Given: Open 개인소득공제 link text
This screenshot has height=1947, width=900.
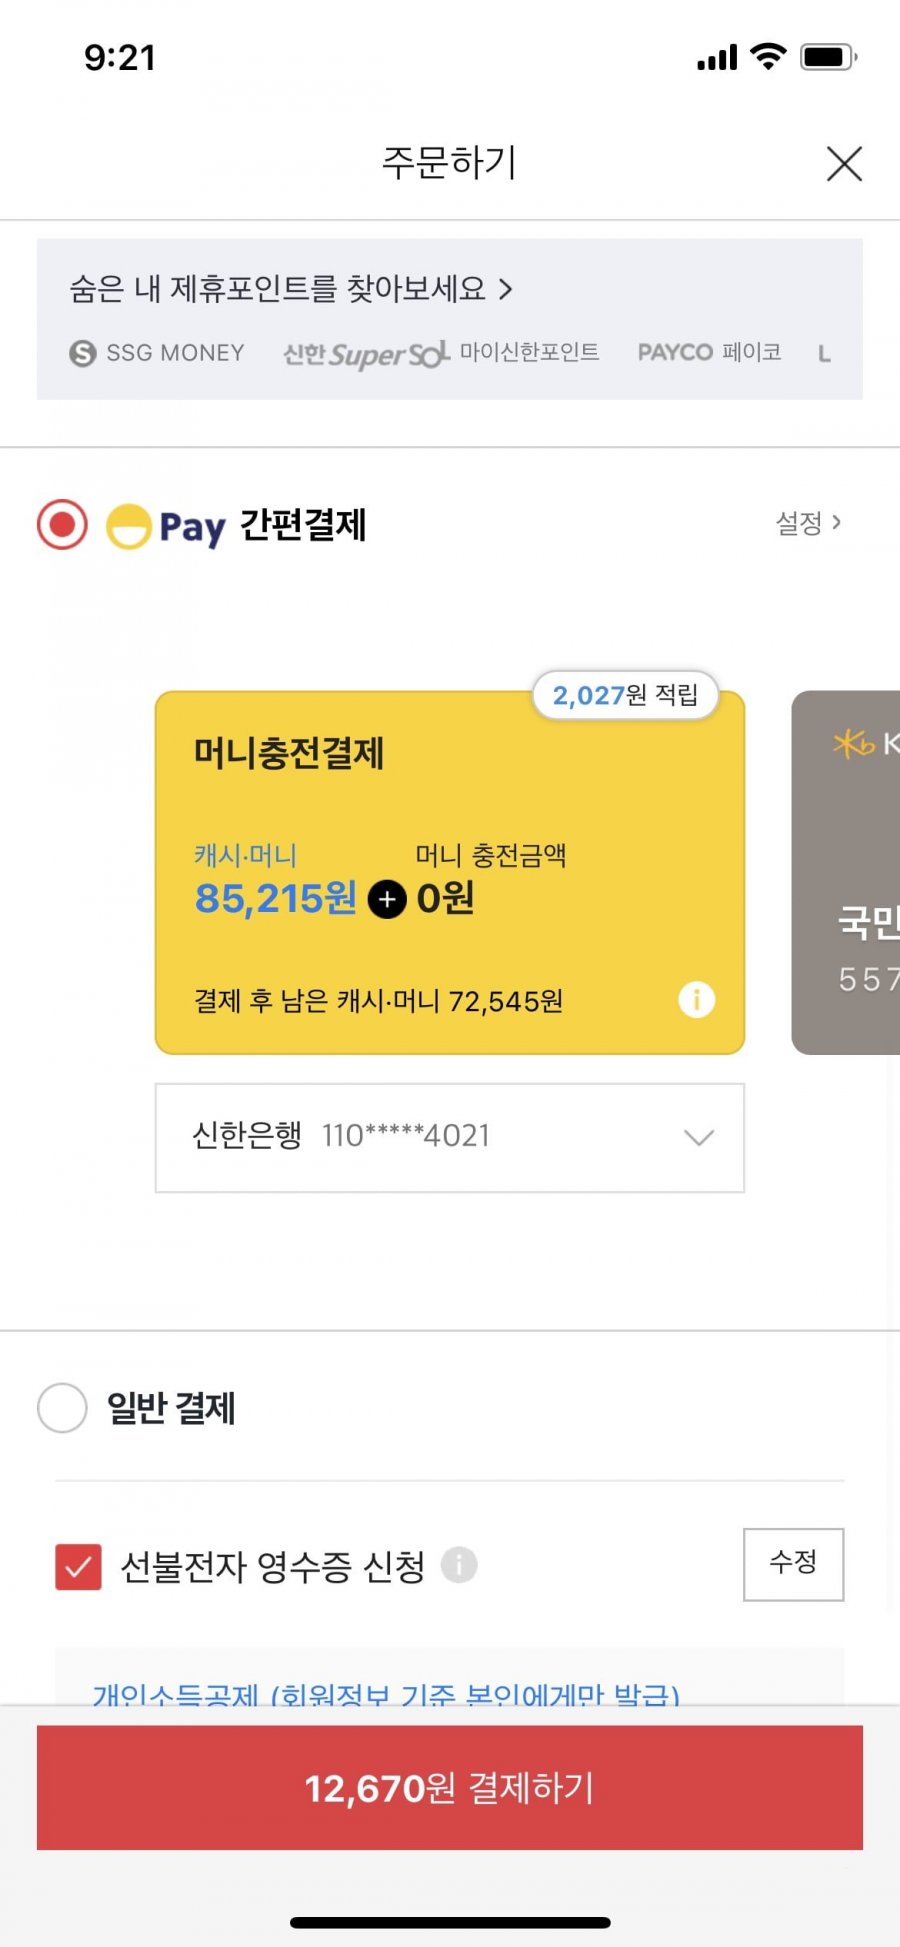Looking at the screenshot, I should [x=386, y=1695].
